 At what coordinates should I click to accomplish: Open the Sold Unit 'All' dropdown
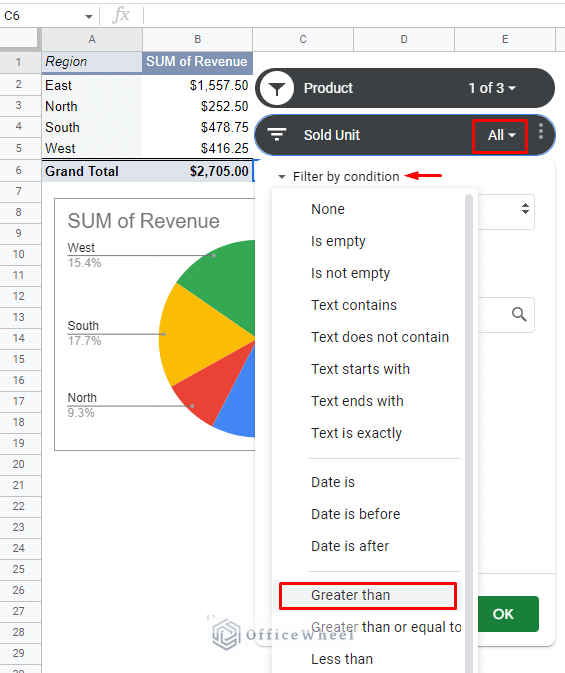point(501,135)
